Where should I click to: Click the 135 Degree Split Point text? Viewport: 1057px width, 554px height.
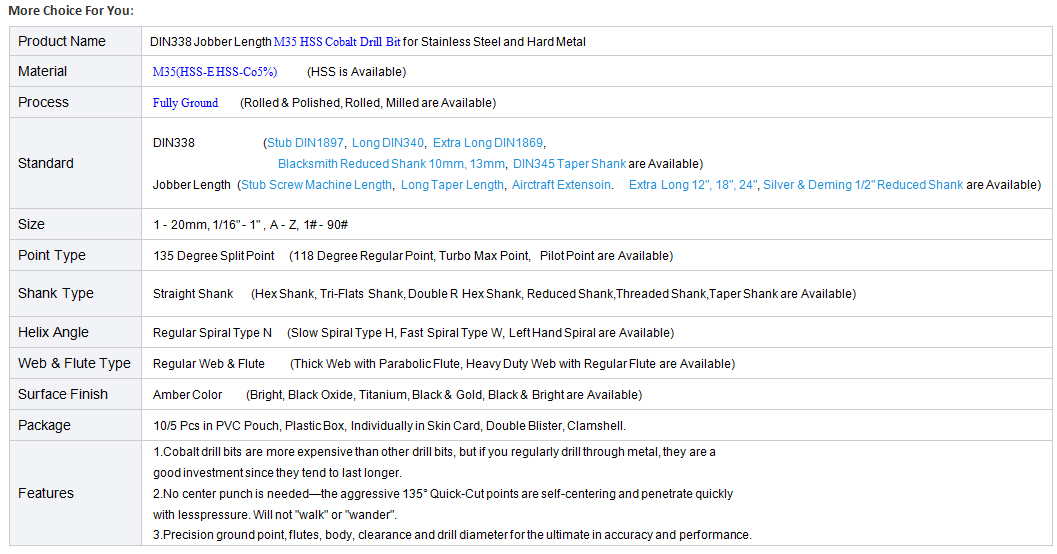(213, 256)
